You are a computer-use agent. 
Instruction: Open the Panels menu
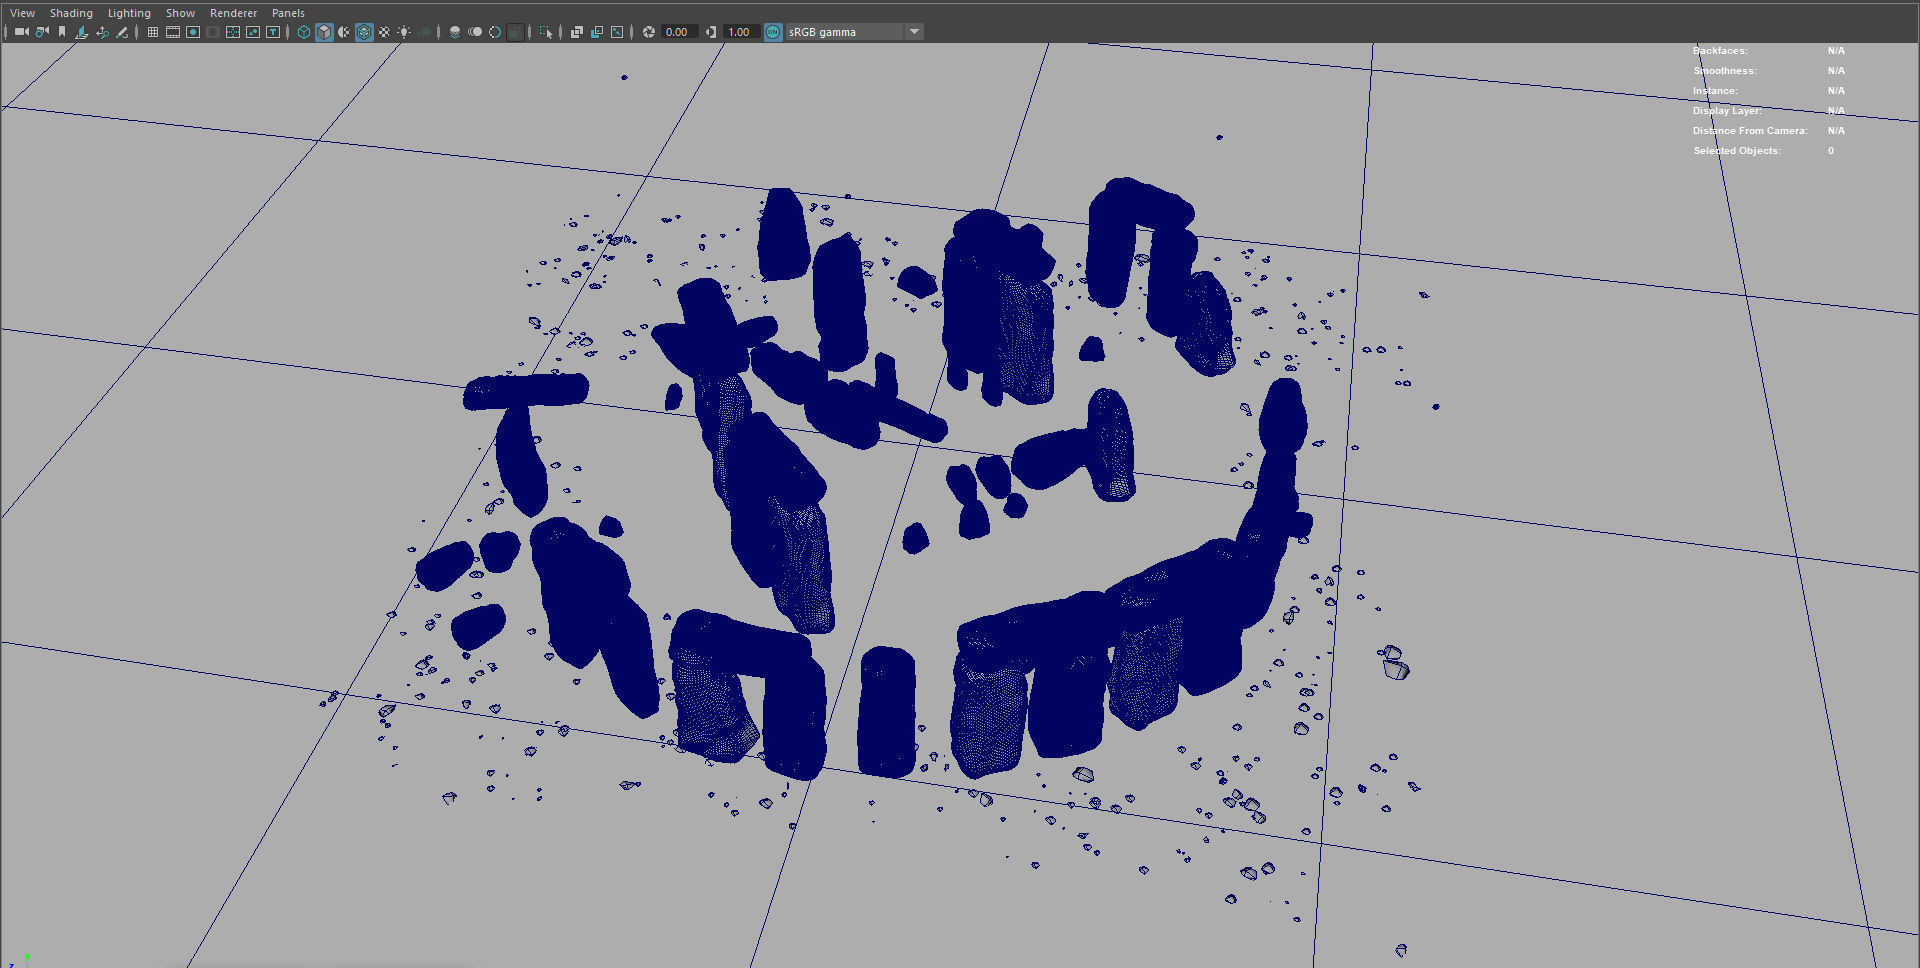point(288,13)
